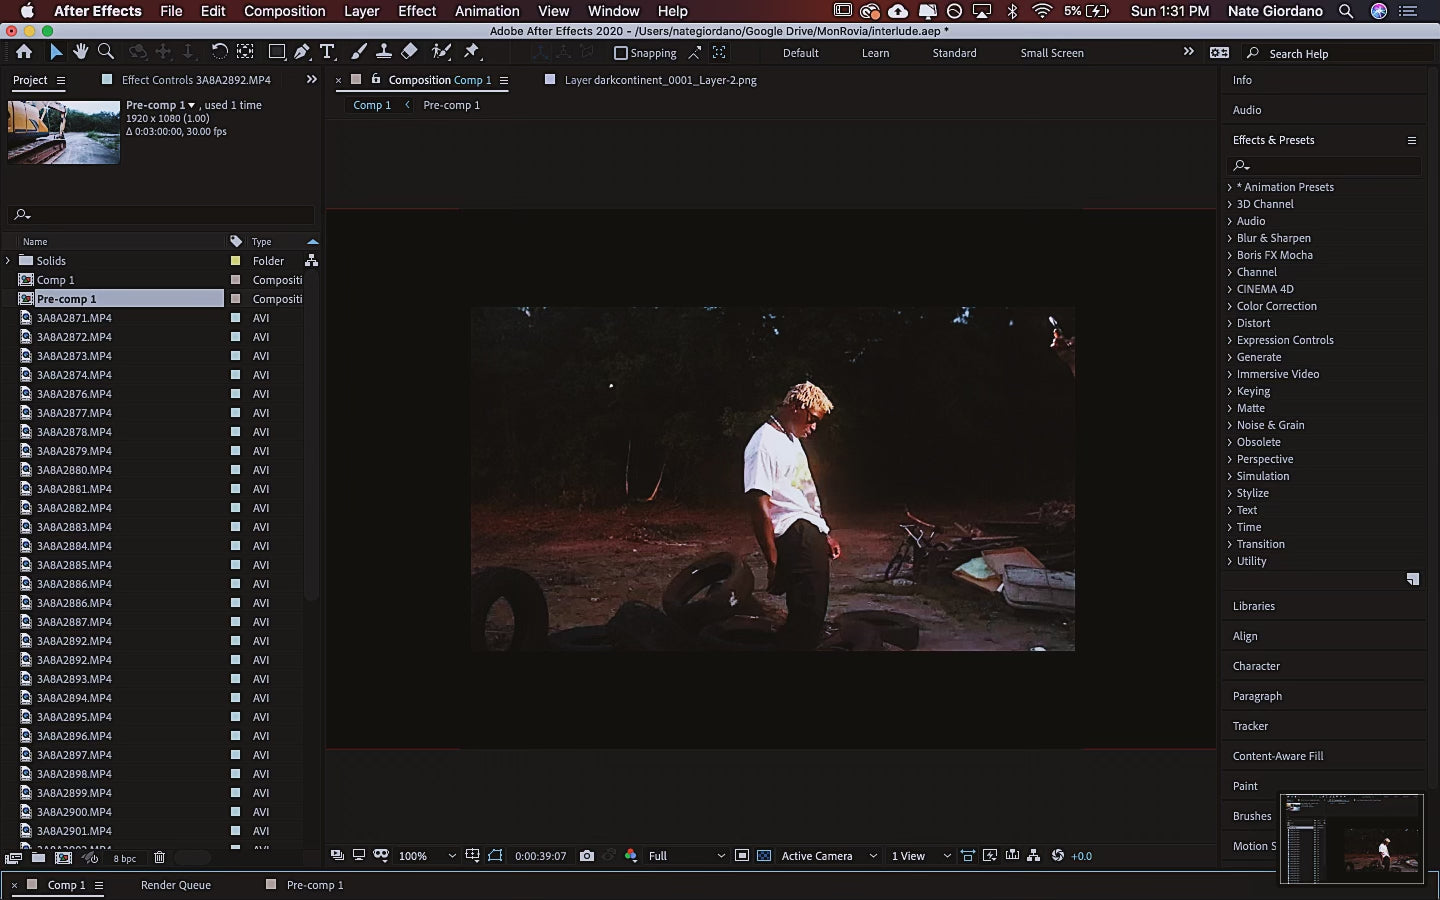Image resolution: width=1440 pixels, height=900 pixels.
Task: Select the Puppet Pin tool
Action: (472, 52)
